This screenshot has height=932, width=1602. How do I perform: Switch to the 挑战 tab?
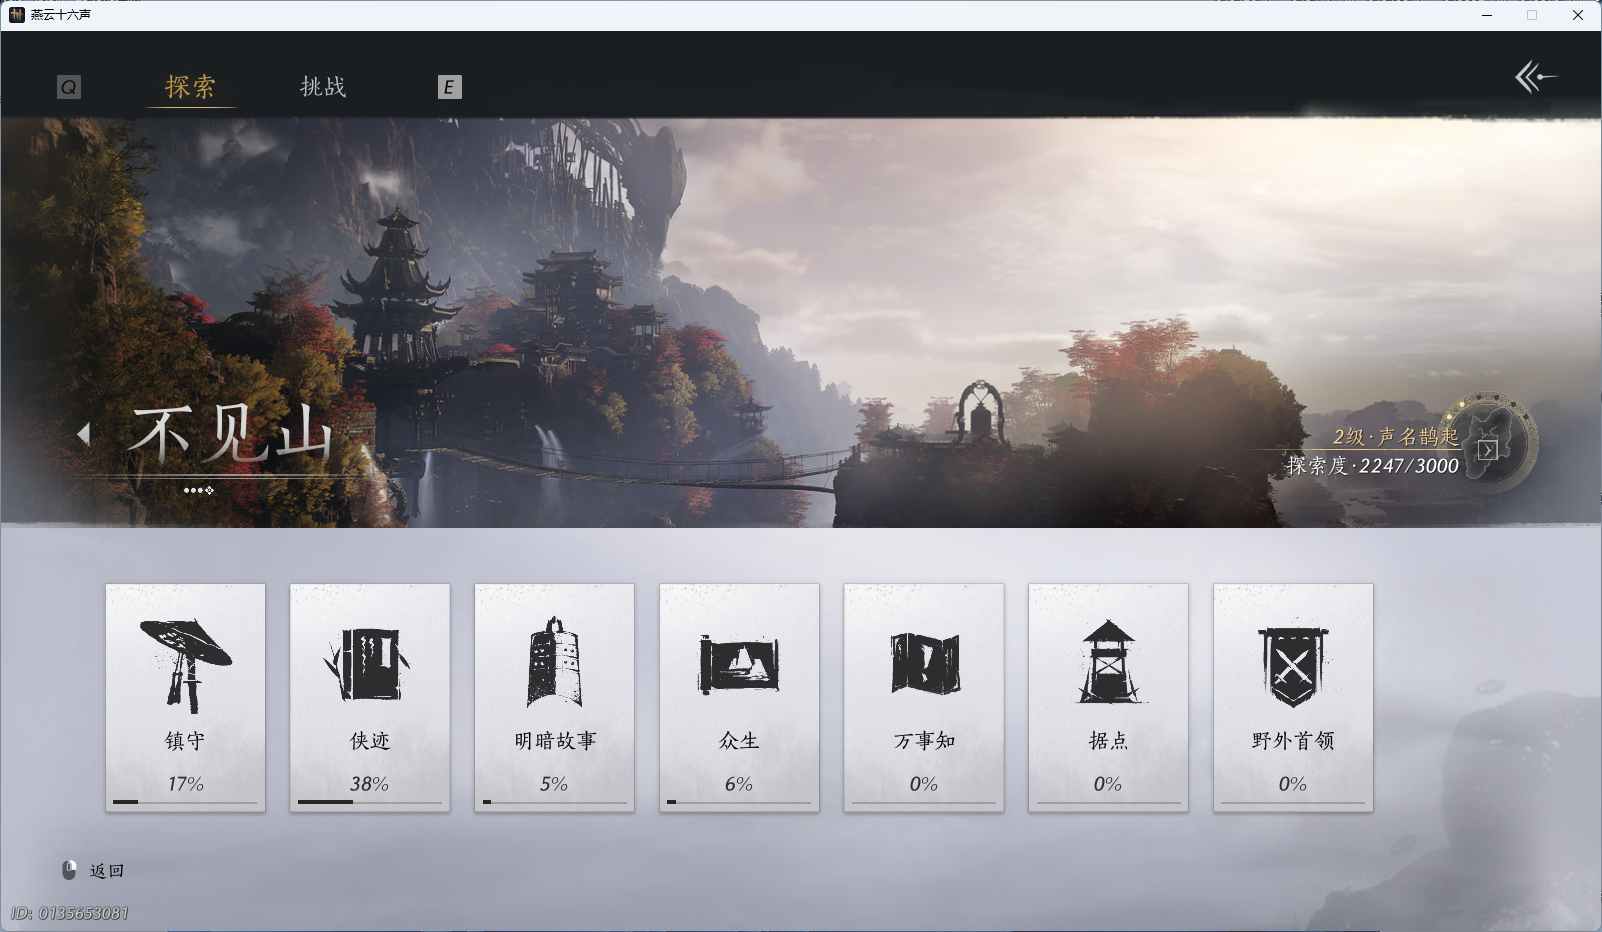tap(323, 86)
